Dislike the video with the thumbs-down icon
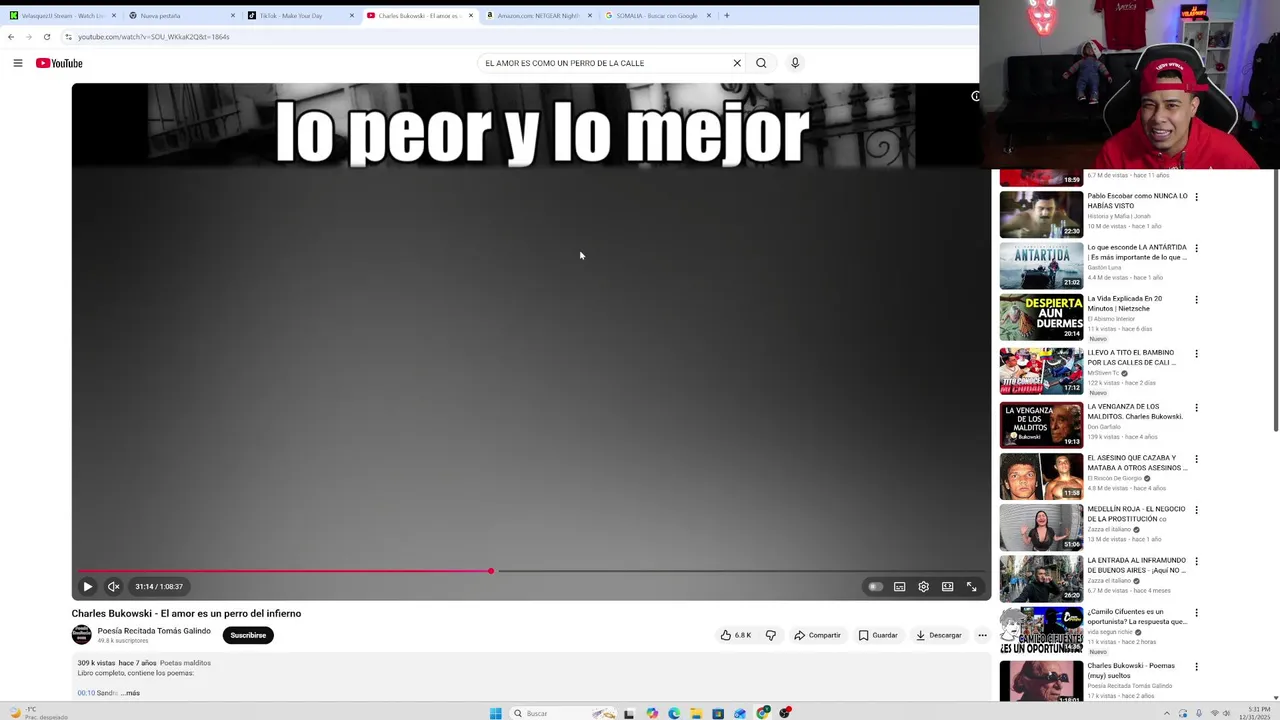 770,635
